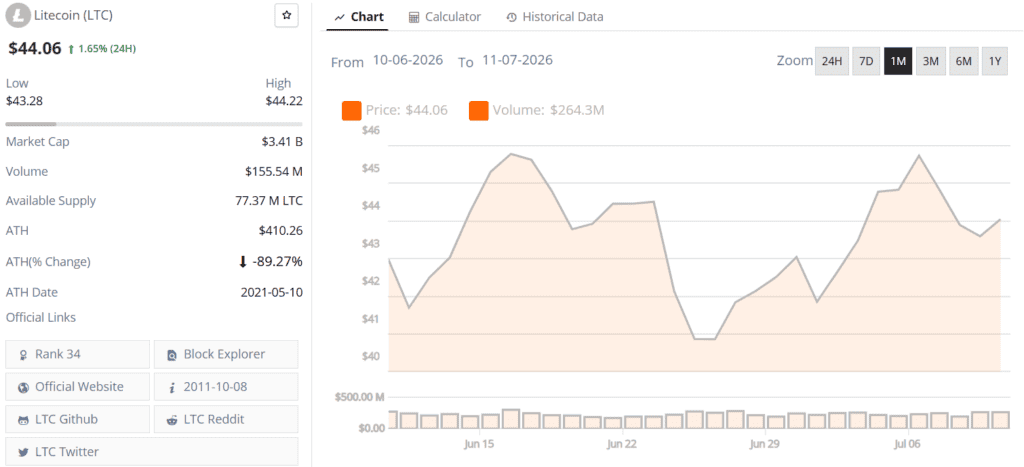The height and width of the screenshot is (467, 1024).
Task: Switch to the Chart tab
Action: 358,17
